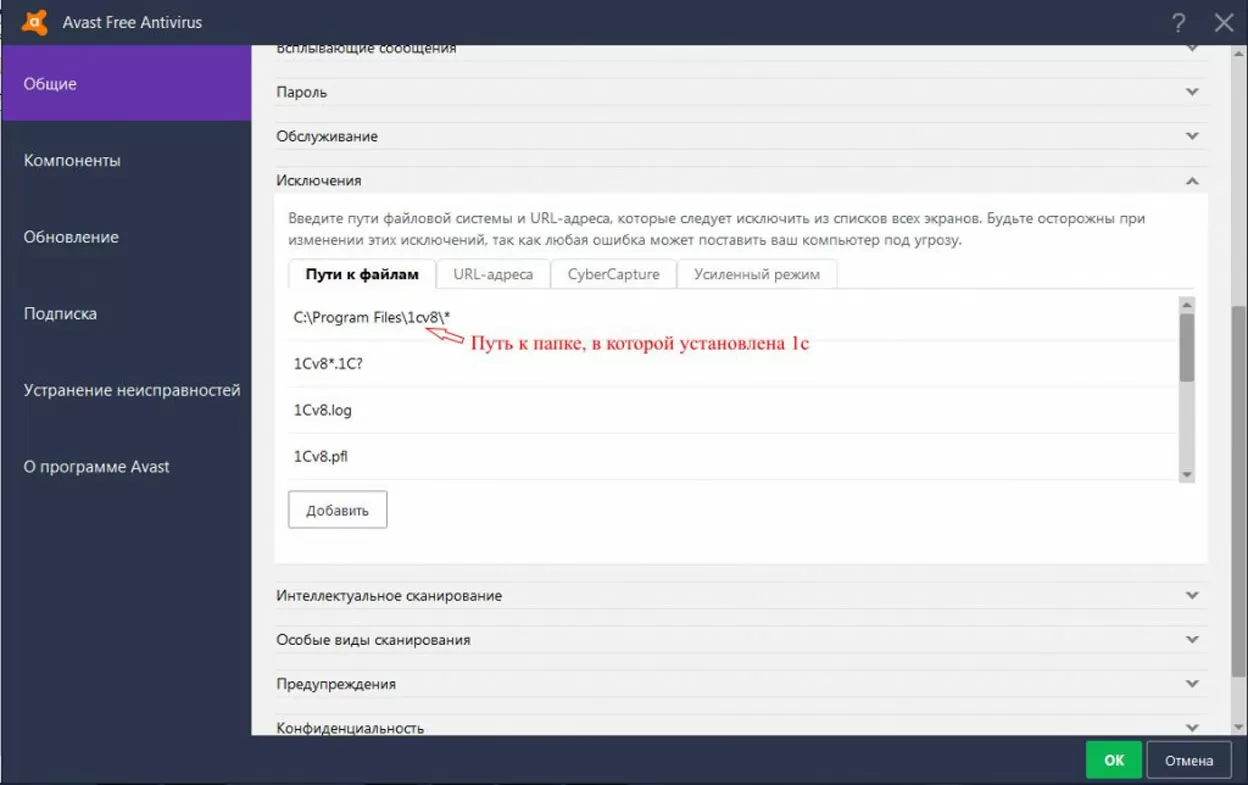Click the Отмена button
The height and width of the screenshot is (785, 1248).
click(x=1189, y=760)
